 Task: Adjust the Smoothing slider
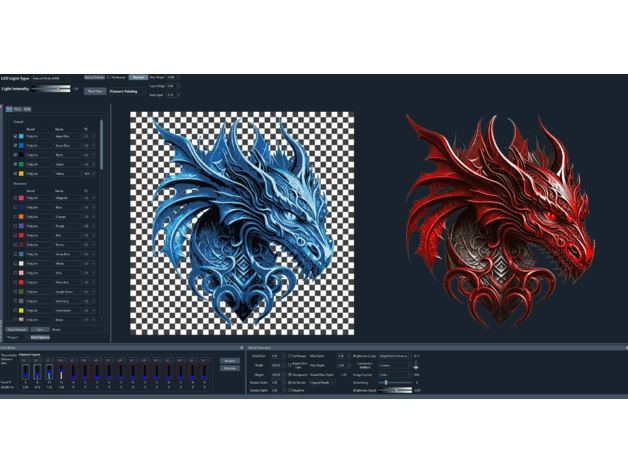[x=395, y=383]
